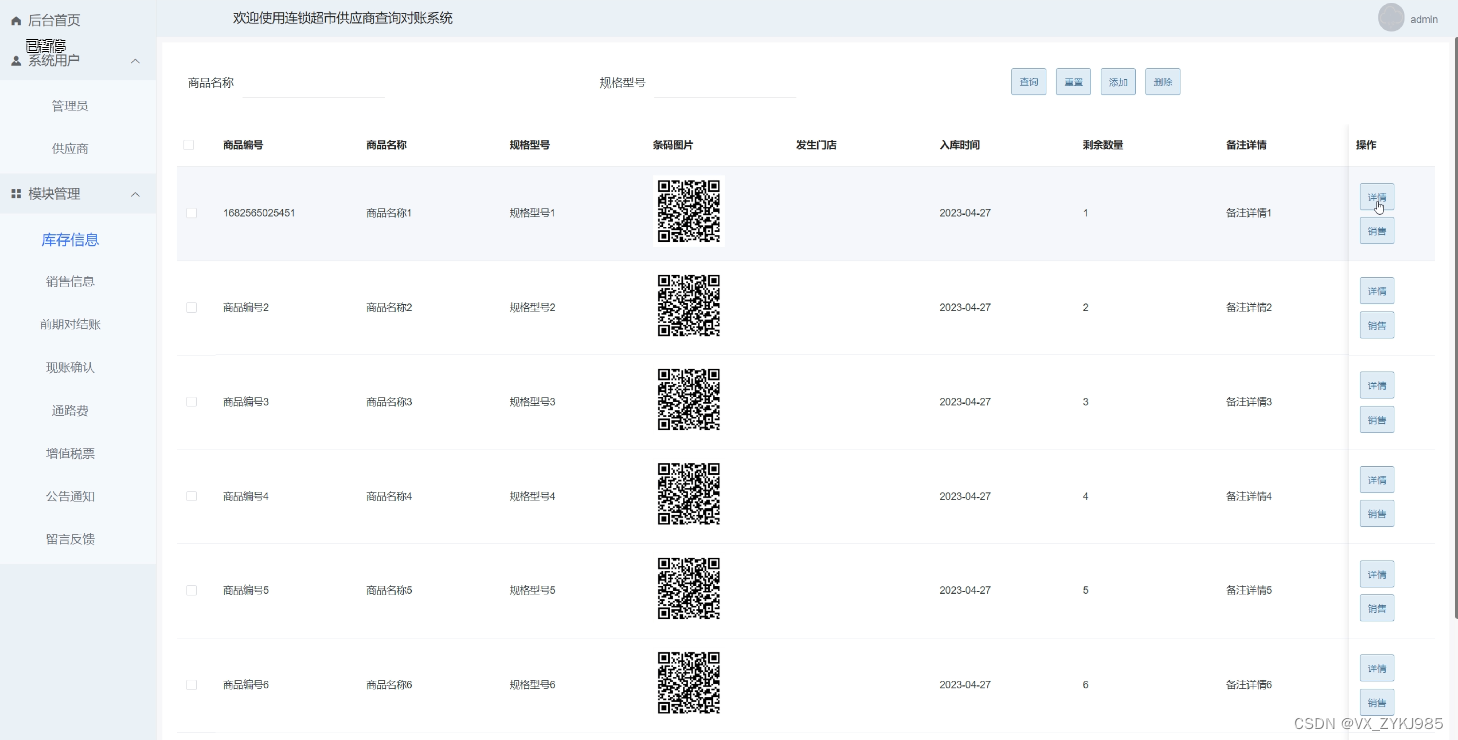This screenshot has height=740, width=1458.
Task: Open 详情 for 商品编号5 row
Action: pyautogui.click(x=1377, y=574)
